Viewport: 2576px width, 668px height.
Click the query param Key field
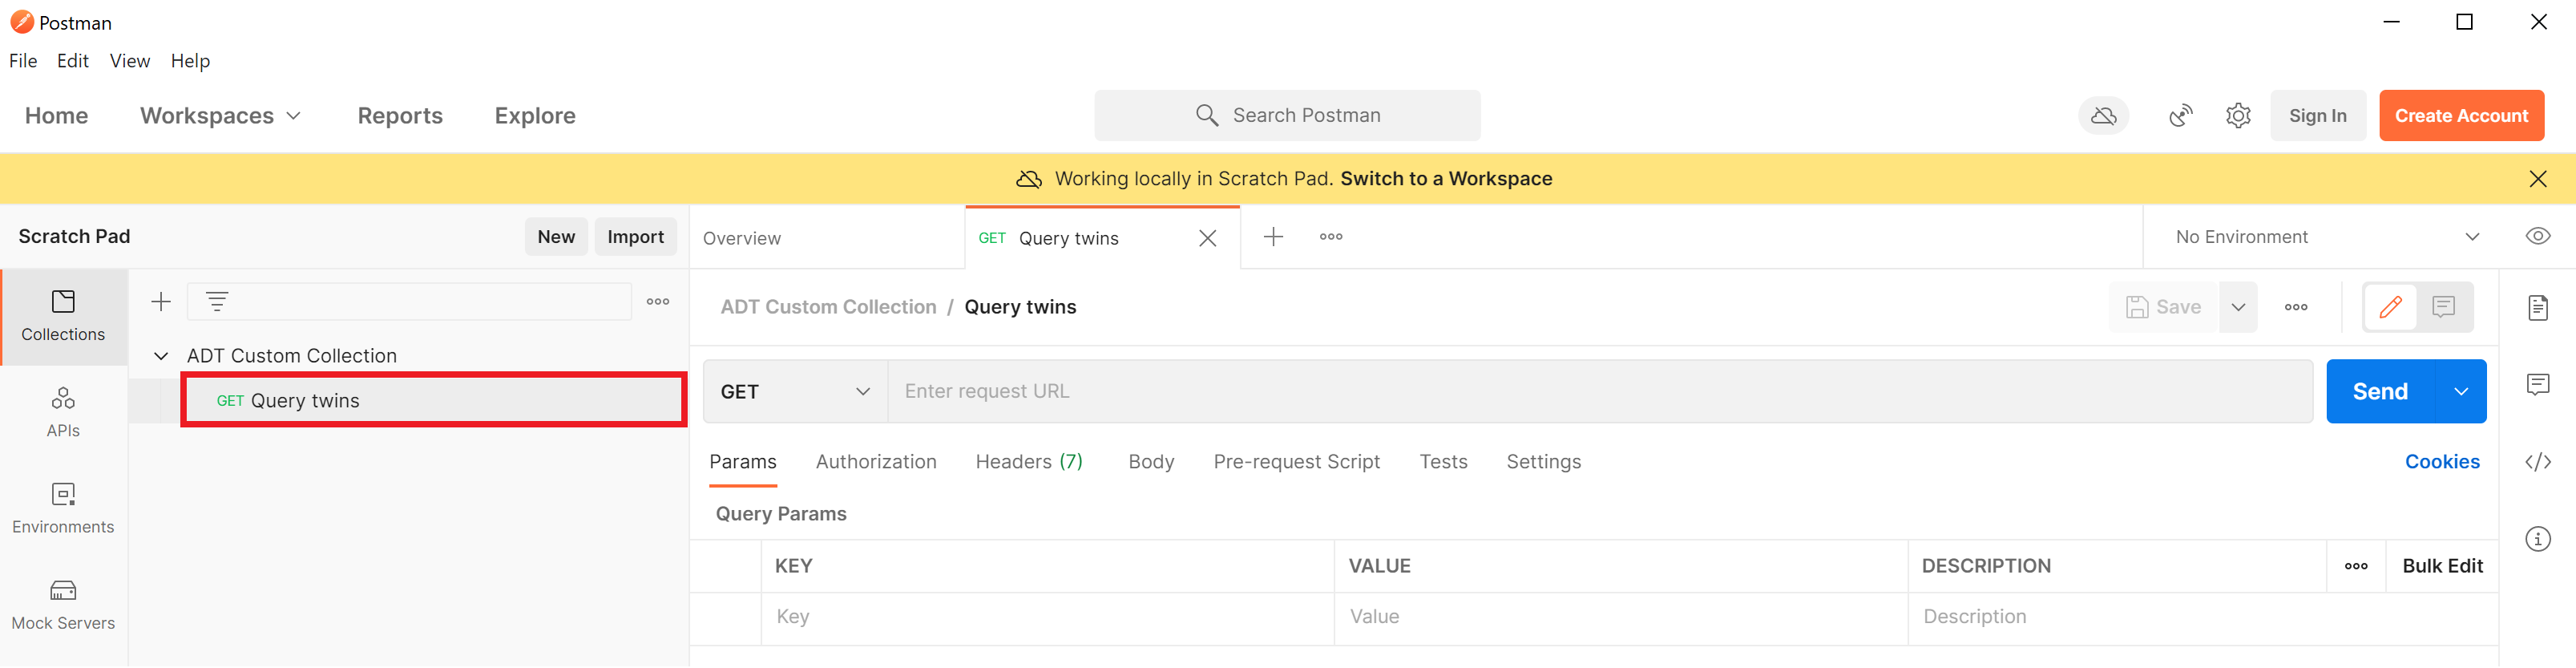[x=1047, y=618]
